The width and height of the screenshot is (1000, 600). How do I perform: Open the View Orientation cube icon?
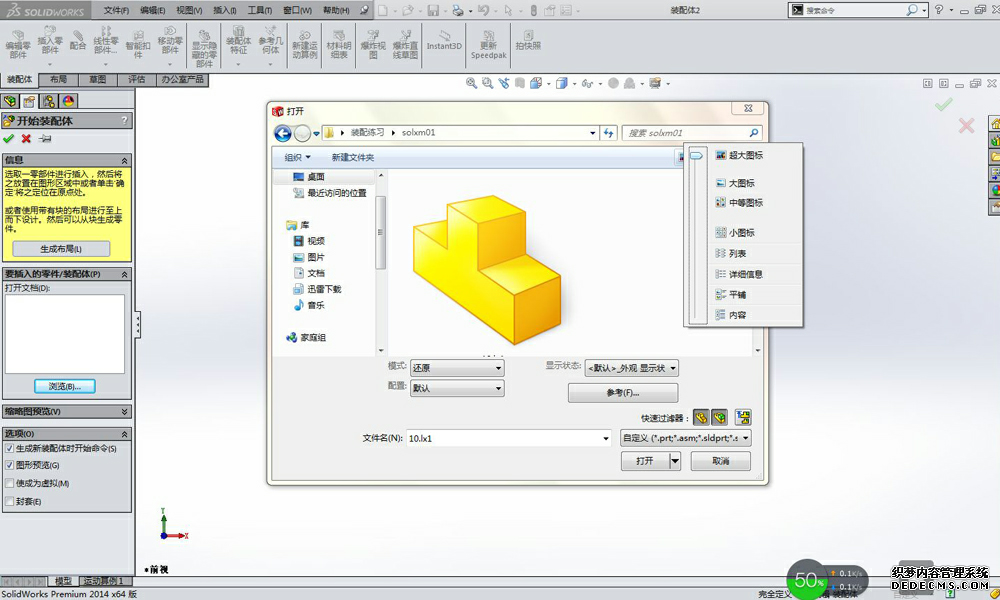(x=536, y=83)
